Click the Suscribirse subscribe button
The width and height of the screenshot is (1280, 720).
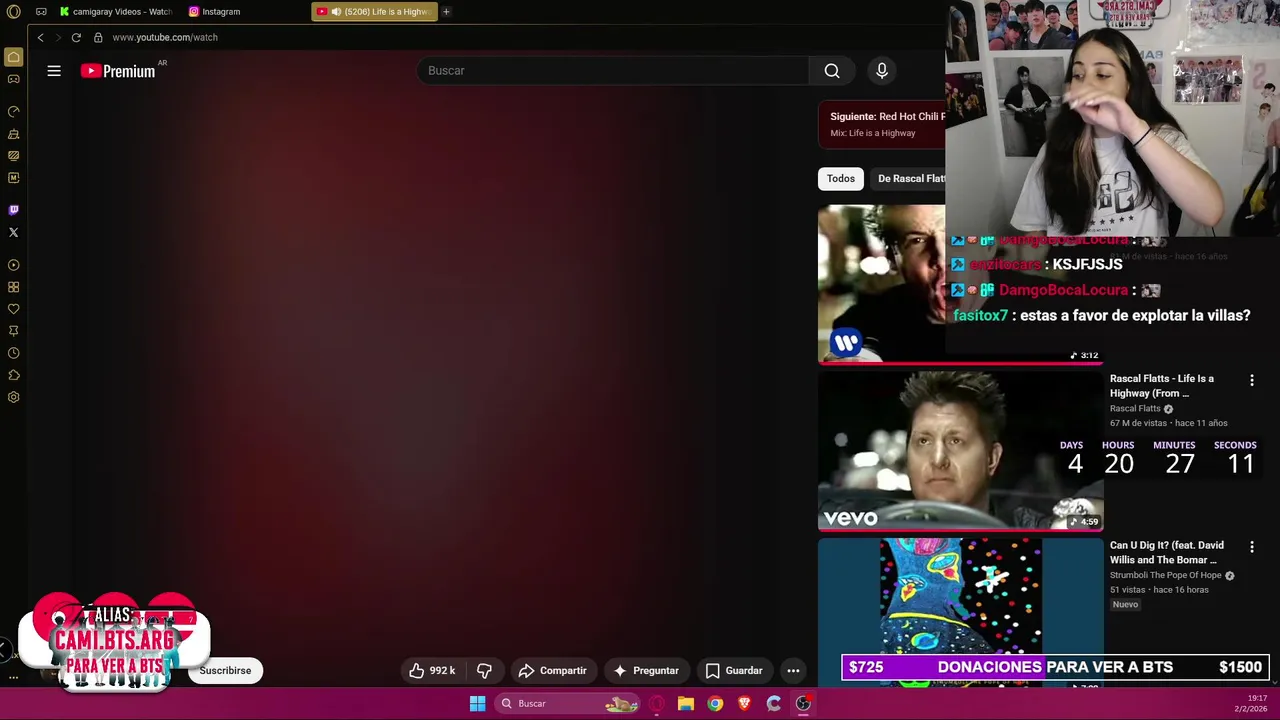(225, 671)
